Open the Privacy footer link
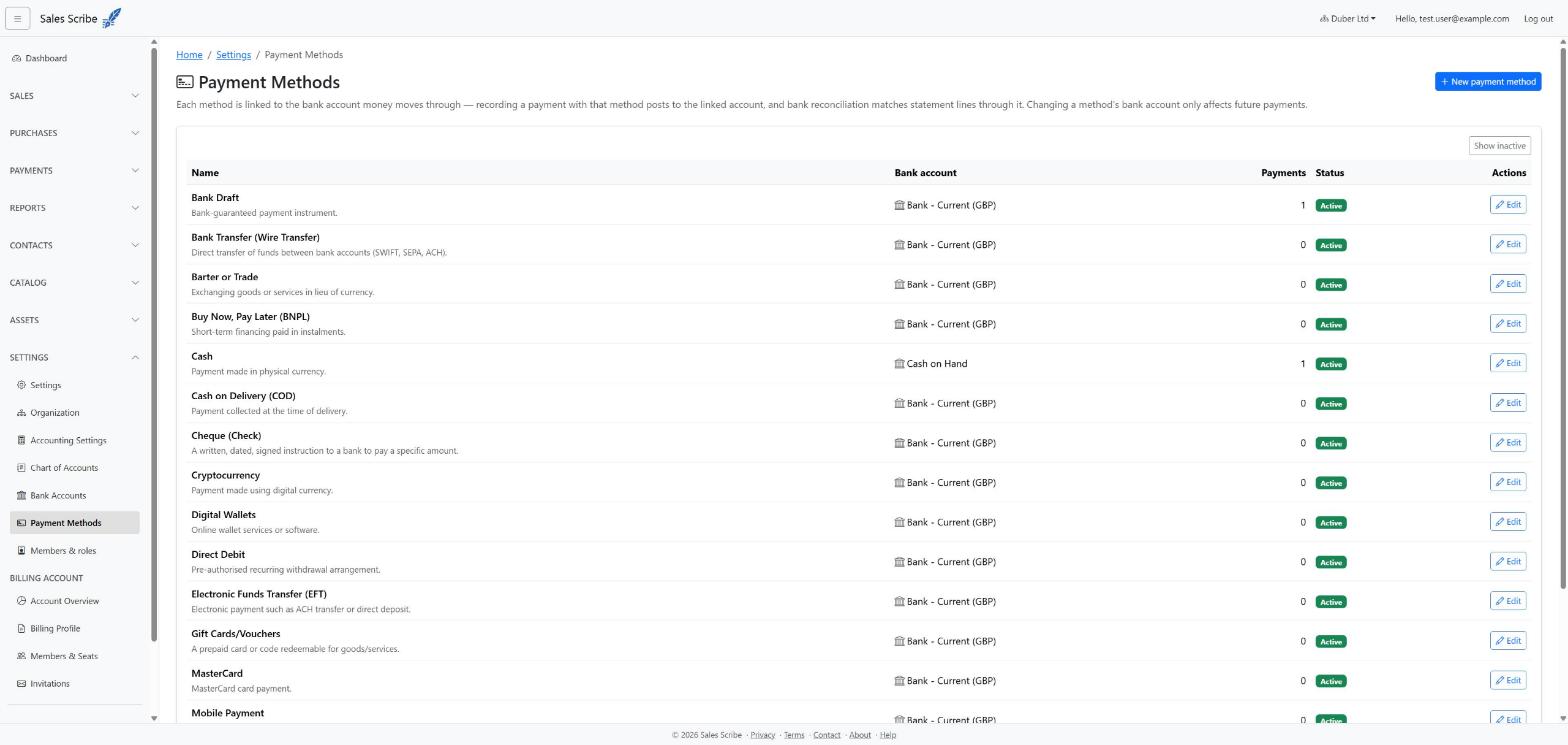Viewport: 1568px width, 745px height. (x=763, y=735)
